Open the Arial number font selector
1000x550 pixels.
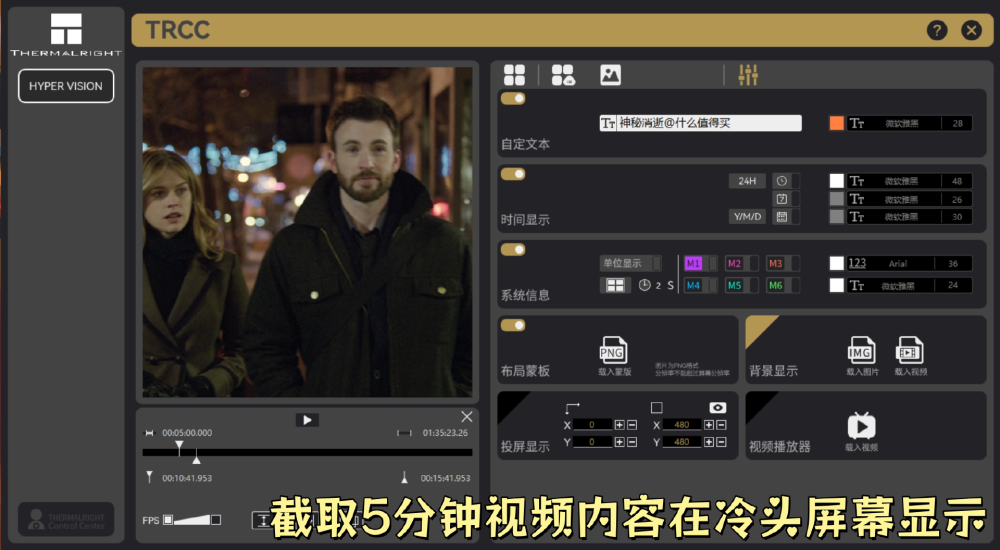tap(909, 263)
